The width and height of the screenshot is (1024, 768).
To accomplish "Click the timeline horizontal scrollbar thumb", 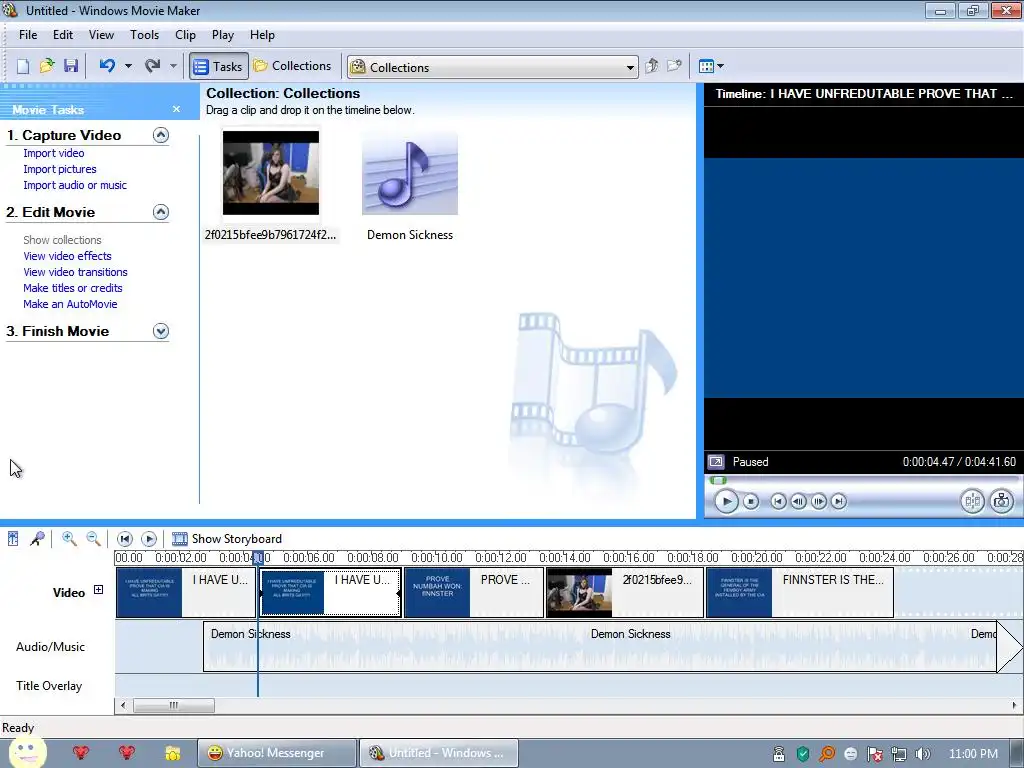I will (x=174, y=705).
